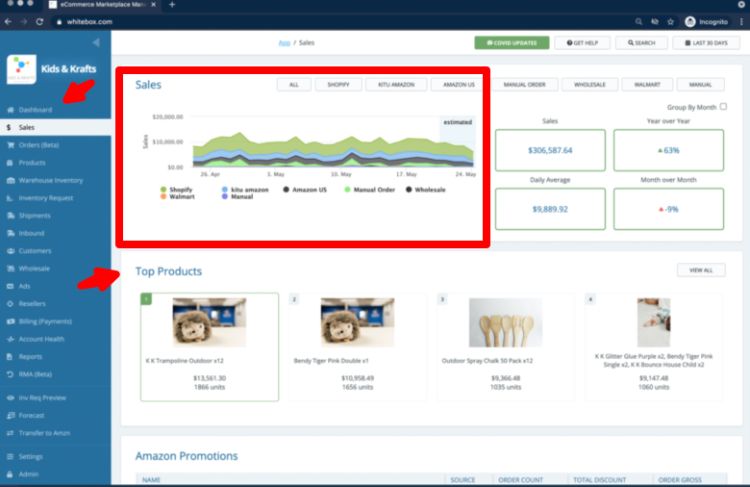Viewport: 750px width, 487px height.
Task: Click the Ads icon in the sidebar
Action: click(x=10, y=286)
